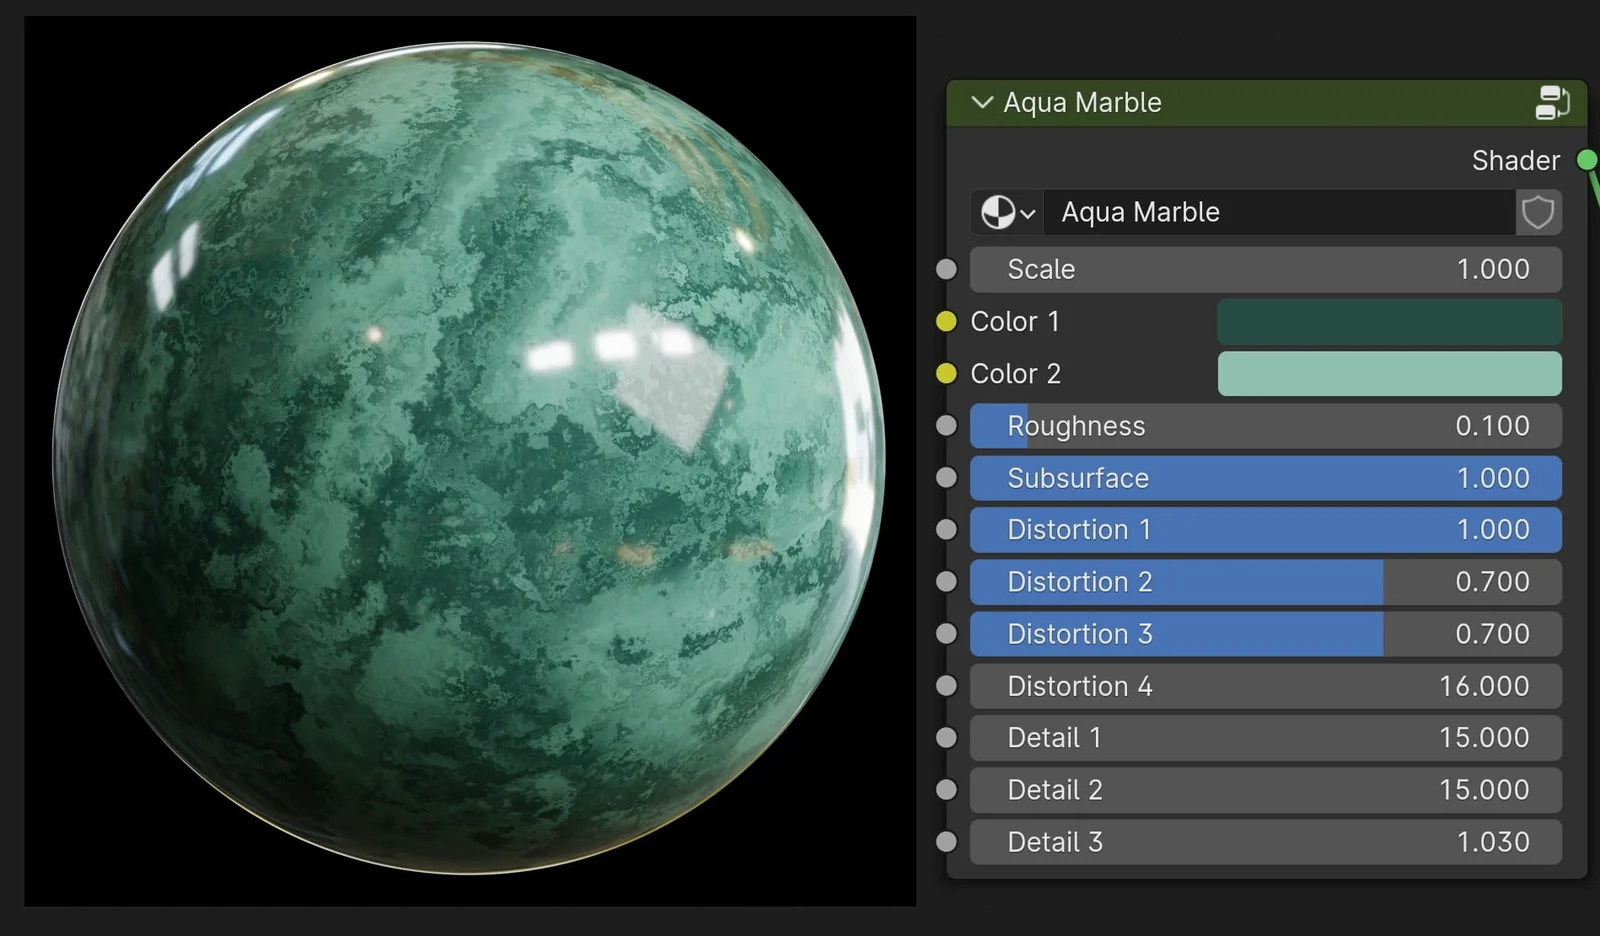Viewport: 1600px width, 936px height.
Task: Click the Scale input socket dot
Action: pos(945,268)
